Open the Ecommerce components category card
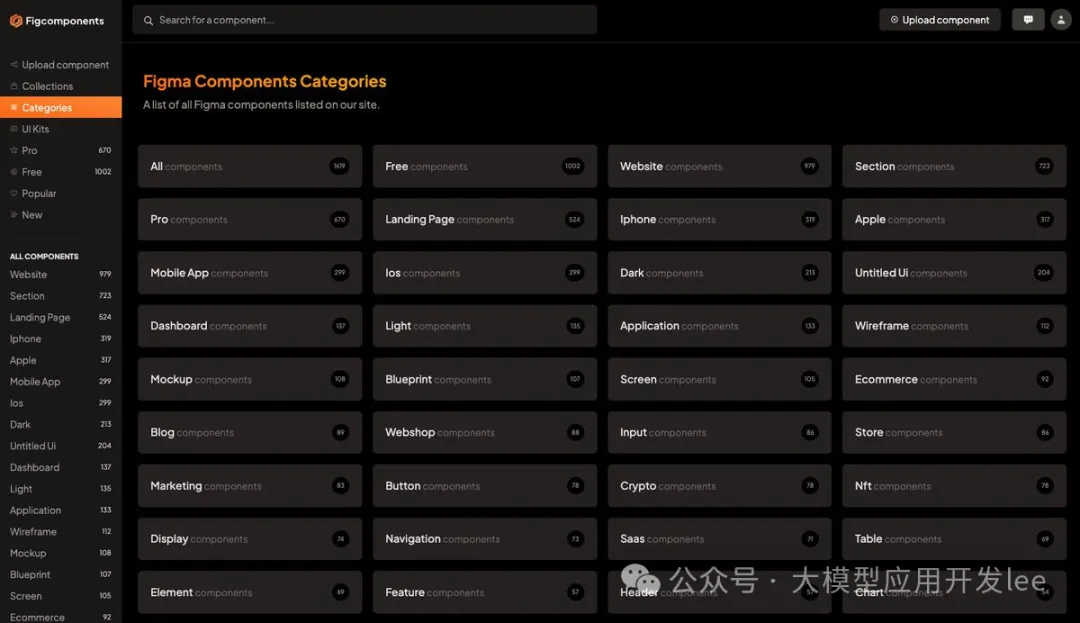 (x=954, y=379)
